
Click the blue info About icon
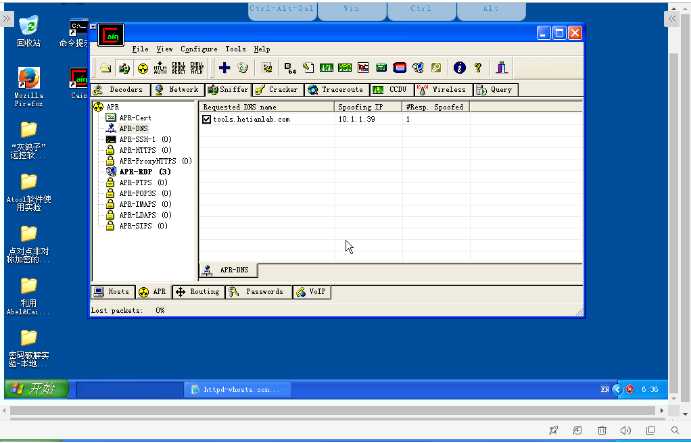click(x=460, y=68)
